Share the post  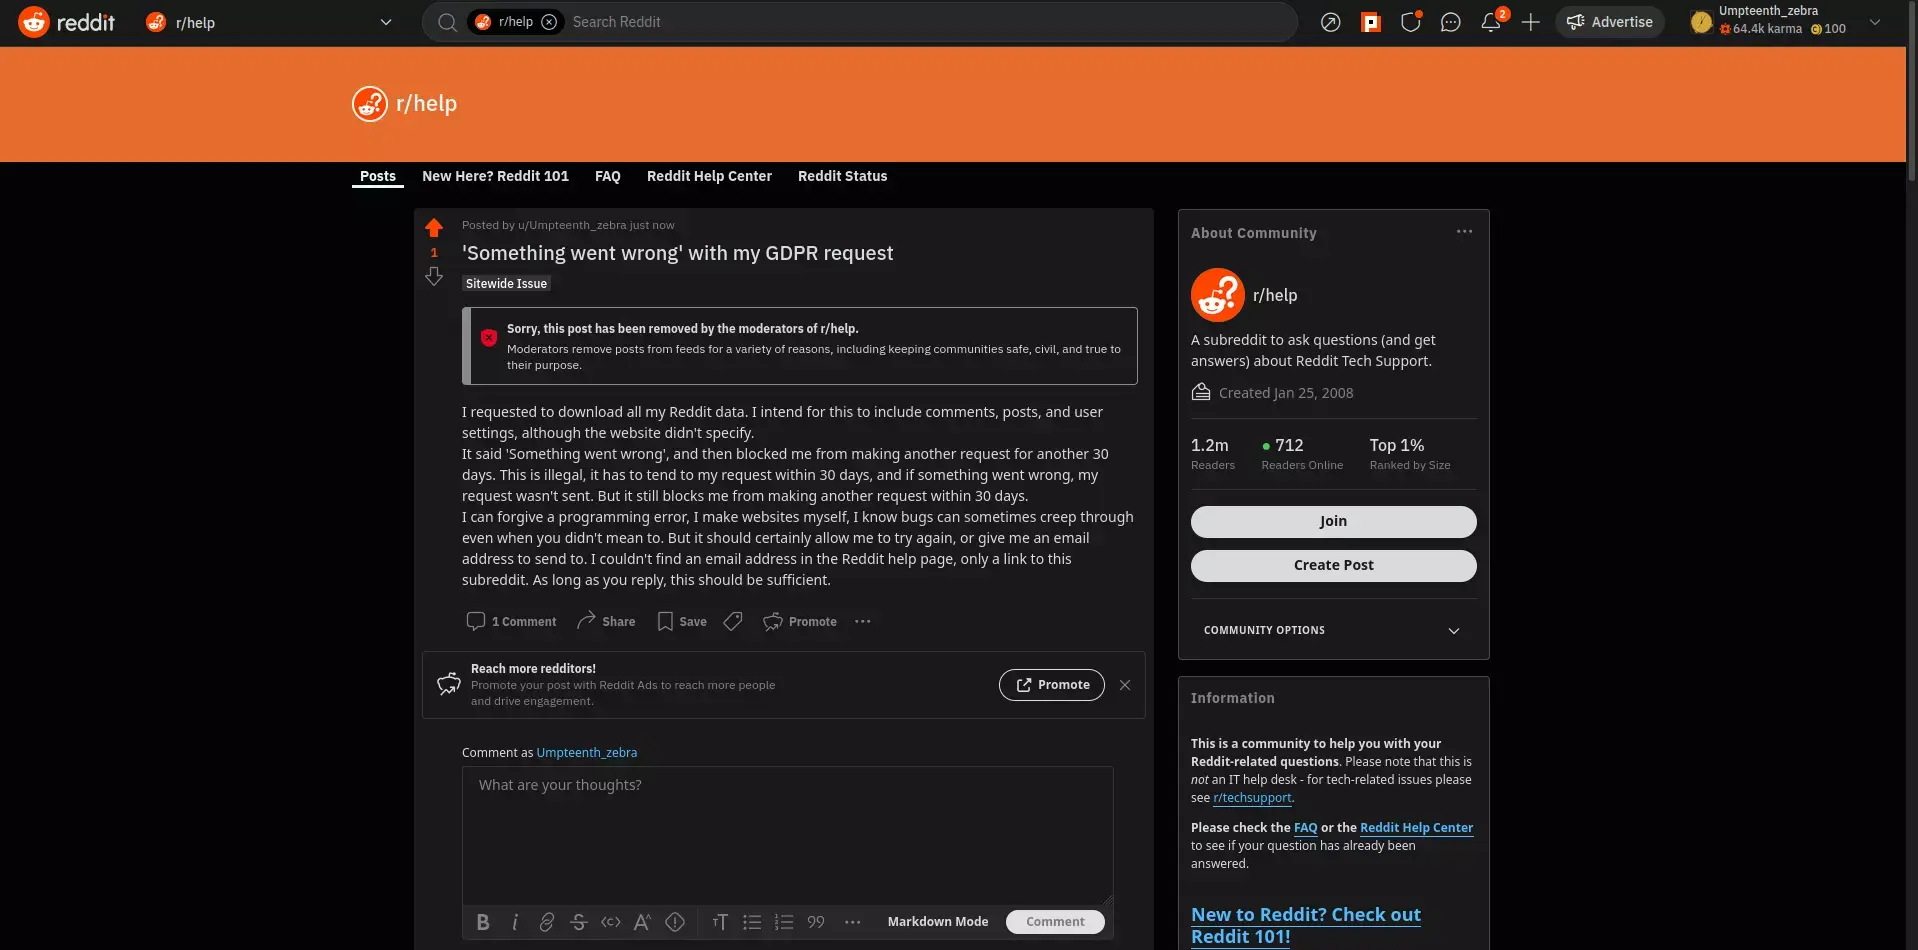point(606,621)
